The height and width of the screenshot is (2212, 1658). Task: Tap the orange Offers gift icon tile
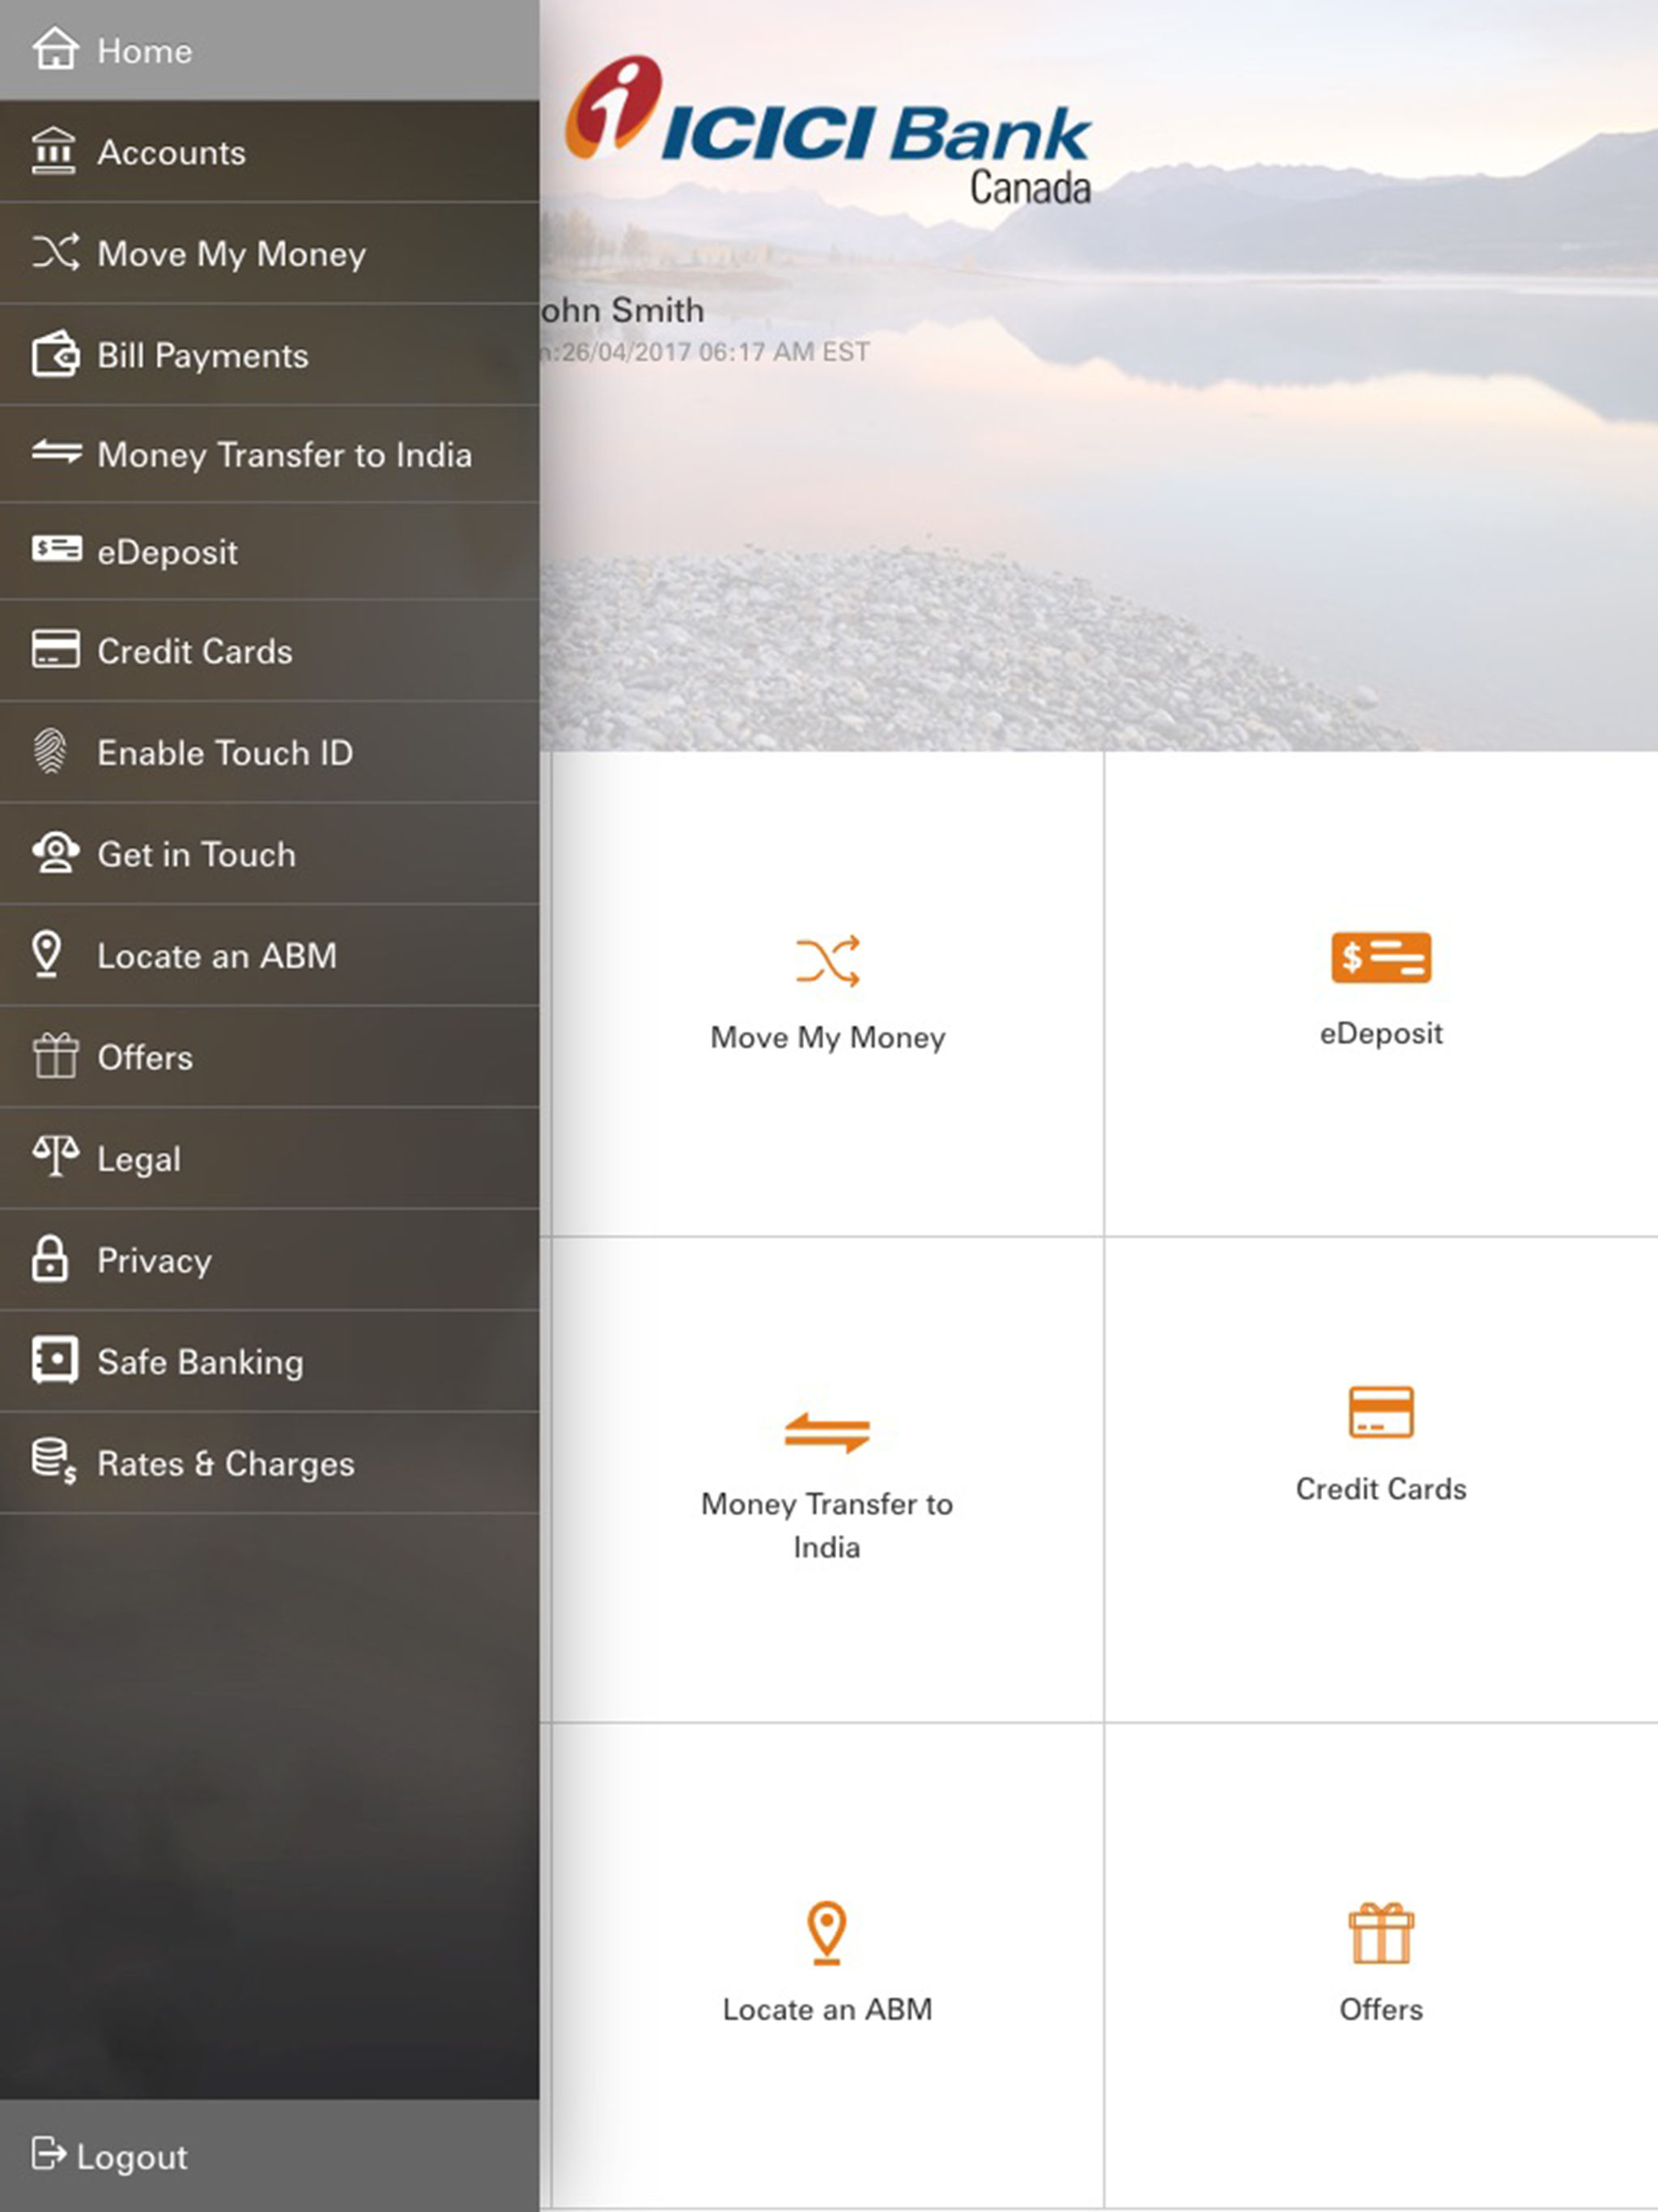1381,1932
